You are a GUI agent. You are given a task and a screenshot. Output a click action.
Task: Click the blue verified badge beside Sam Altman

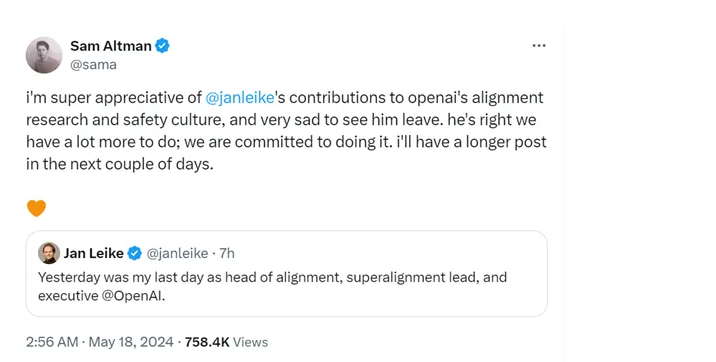[163, 46]
